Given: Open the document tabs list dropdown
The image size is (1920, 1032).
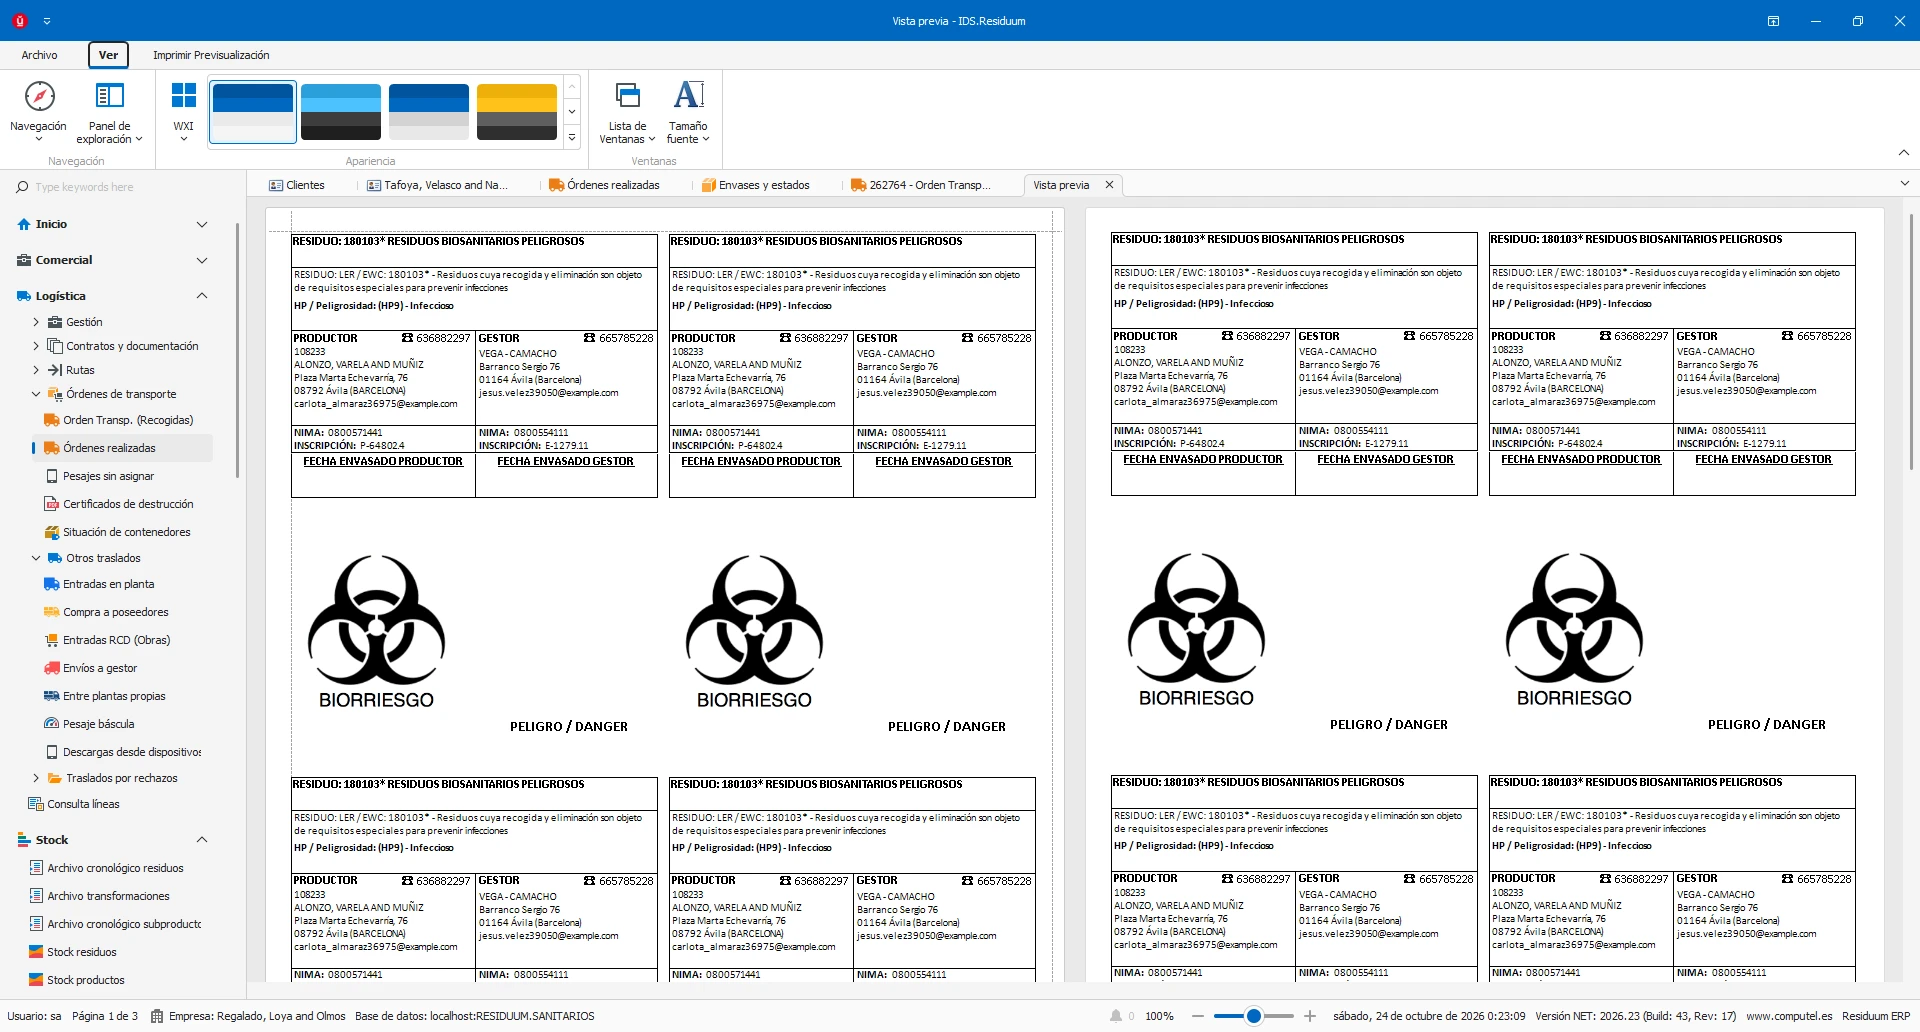Looking at the screenshot, I should coord(1904,184).
